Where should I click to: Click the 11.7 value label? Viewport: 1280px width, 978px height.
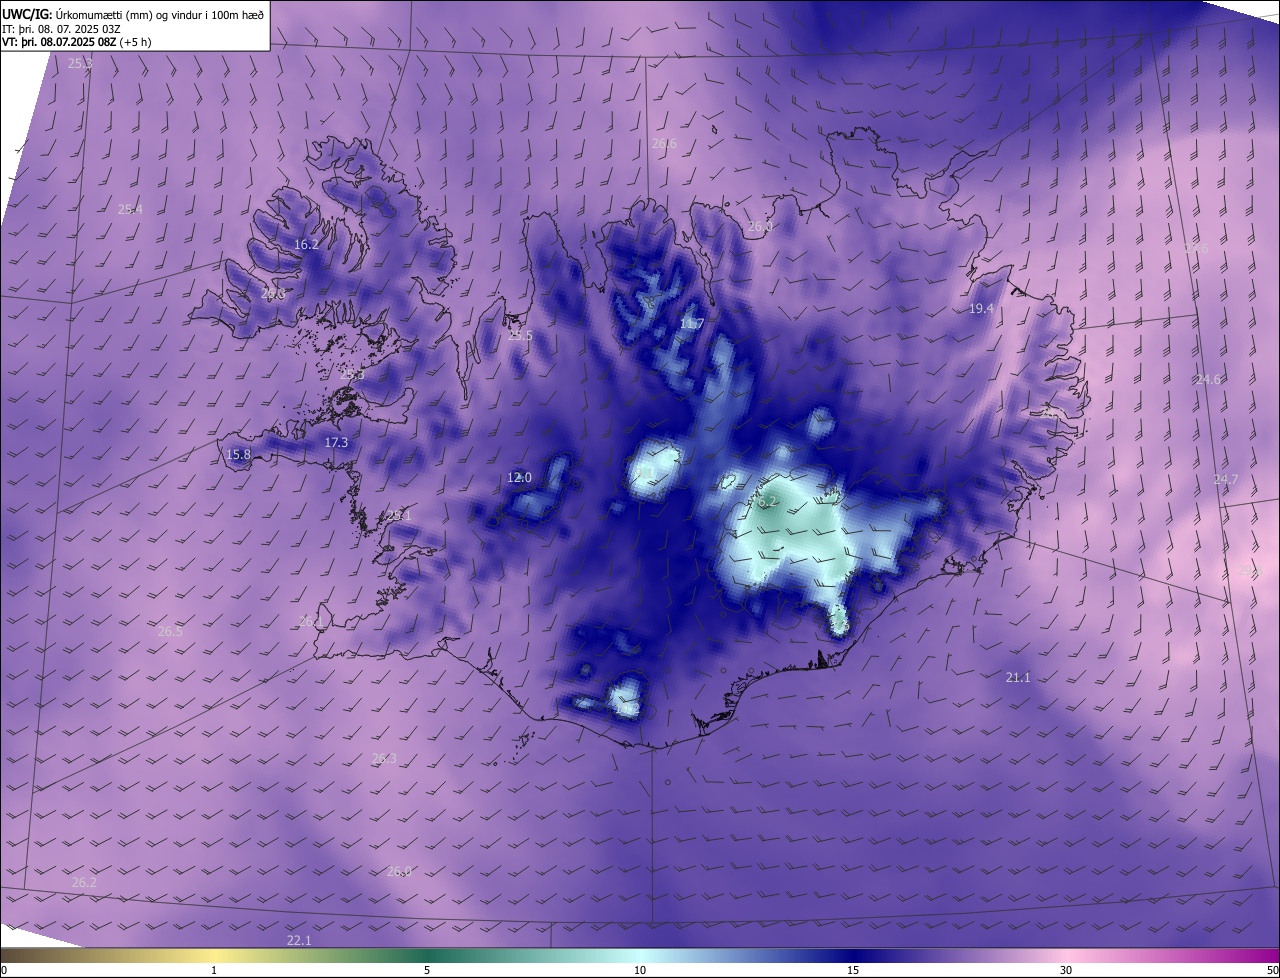click(x=692, y=323)
